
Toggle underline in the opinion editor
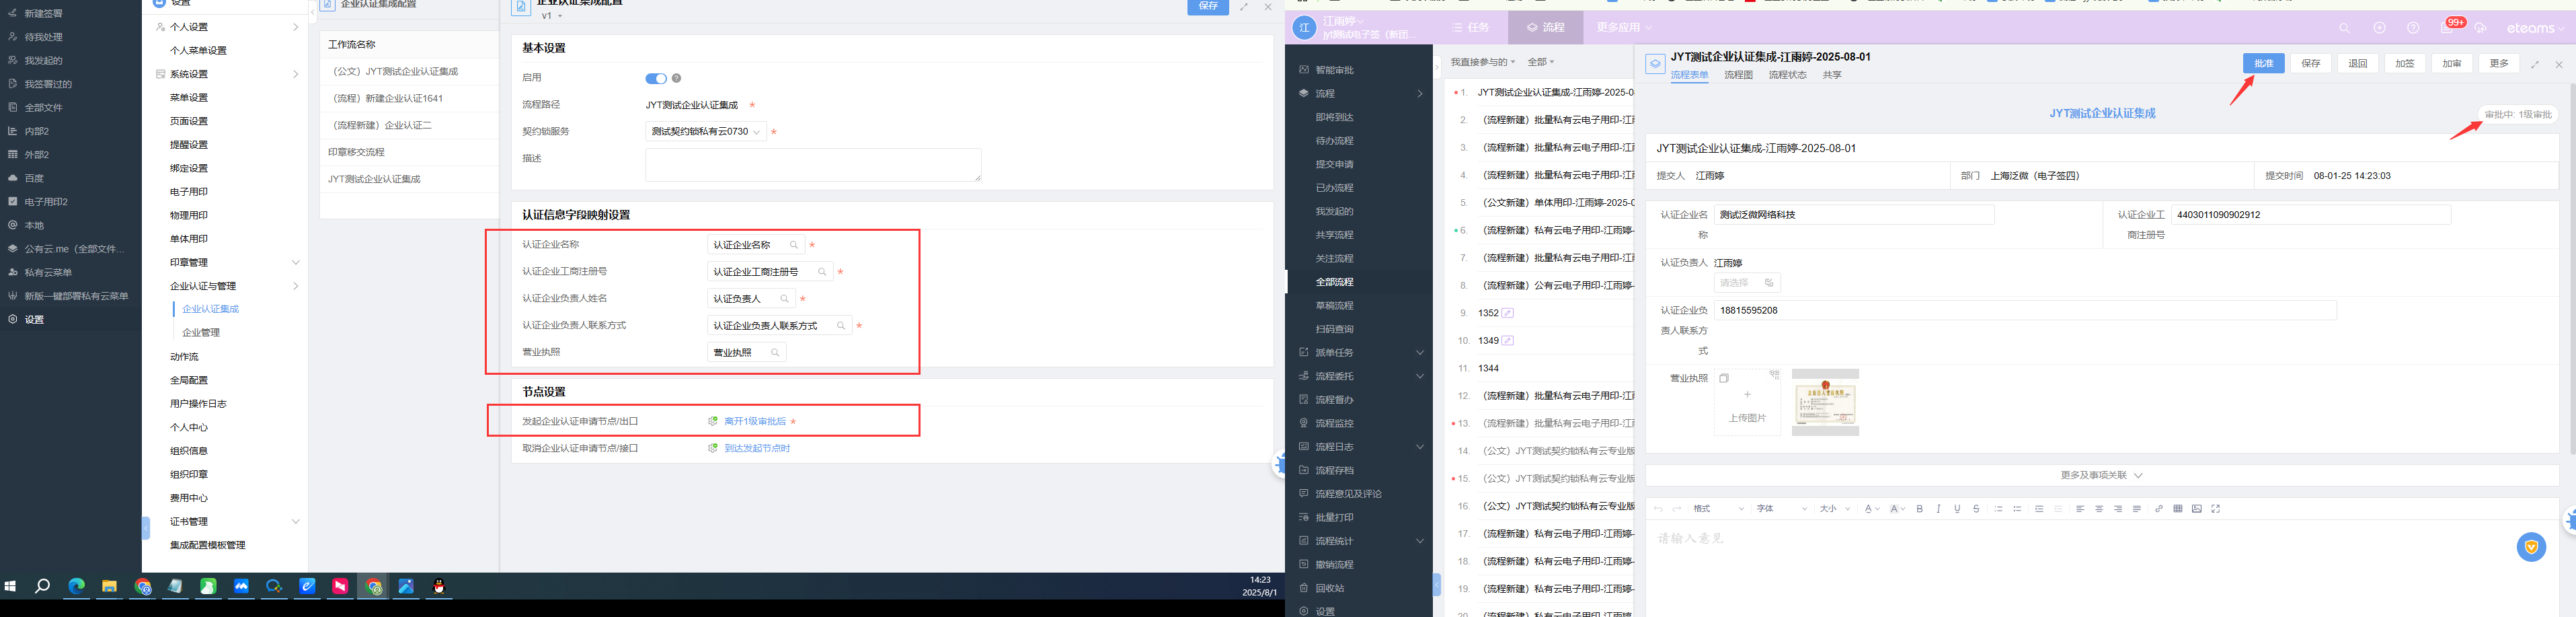(1957, 509)
